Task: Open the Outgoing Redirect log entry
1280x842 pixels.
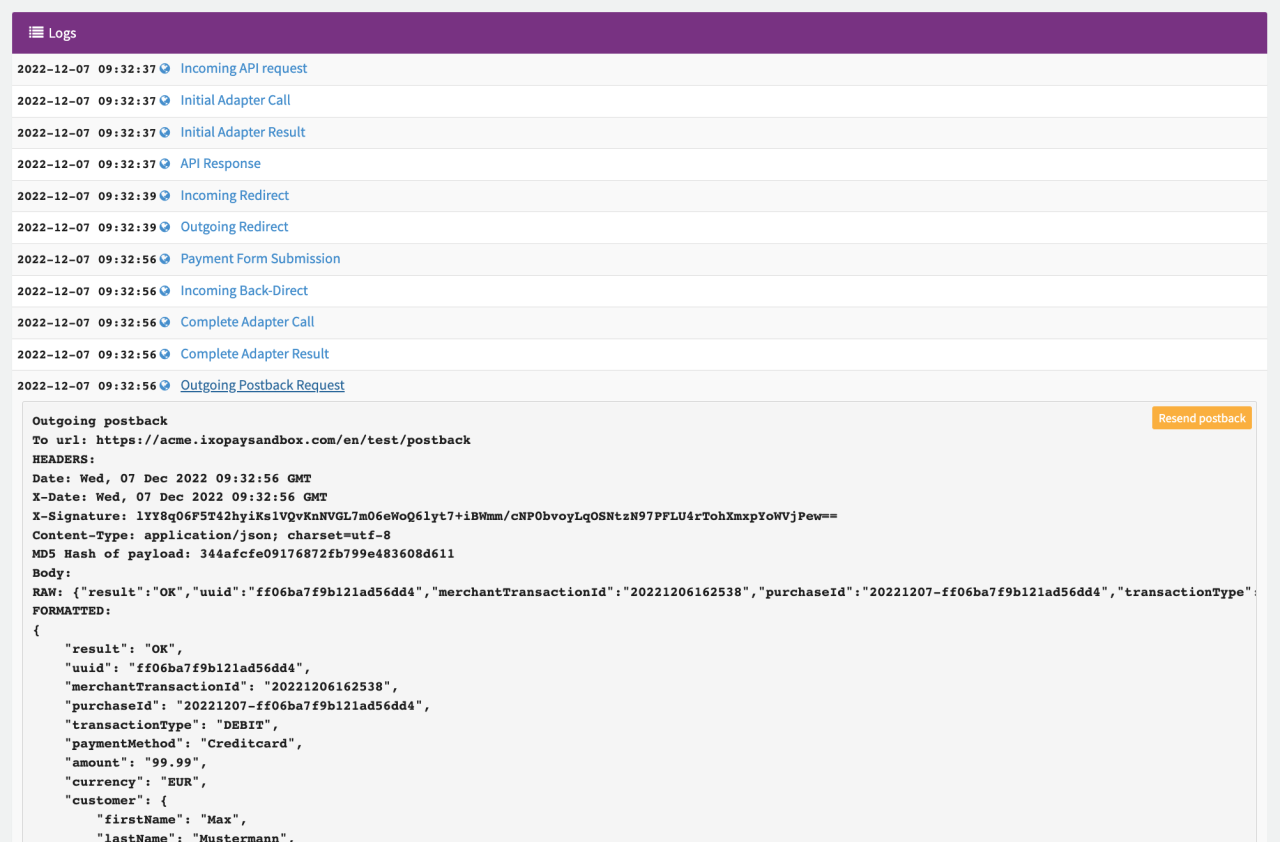Action: click(x=234, y=227)
